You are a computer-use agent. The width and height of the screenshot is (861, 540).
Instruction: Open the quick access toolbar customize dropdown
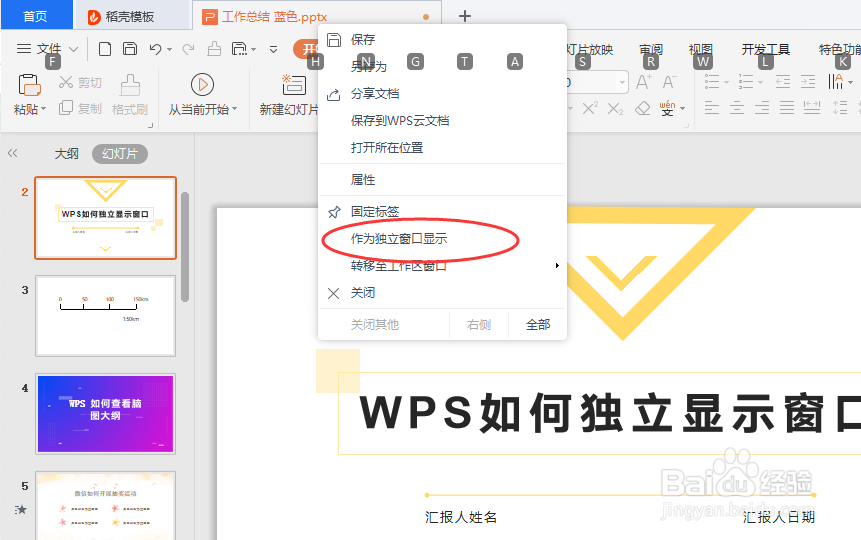coord(273,49)
